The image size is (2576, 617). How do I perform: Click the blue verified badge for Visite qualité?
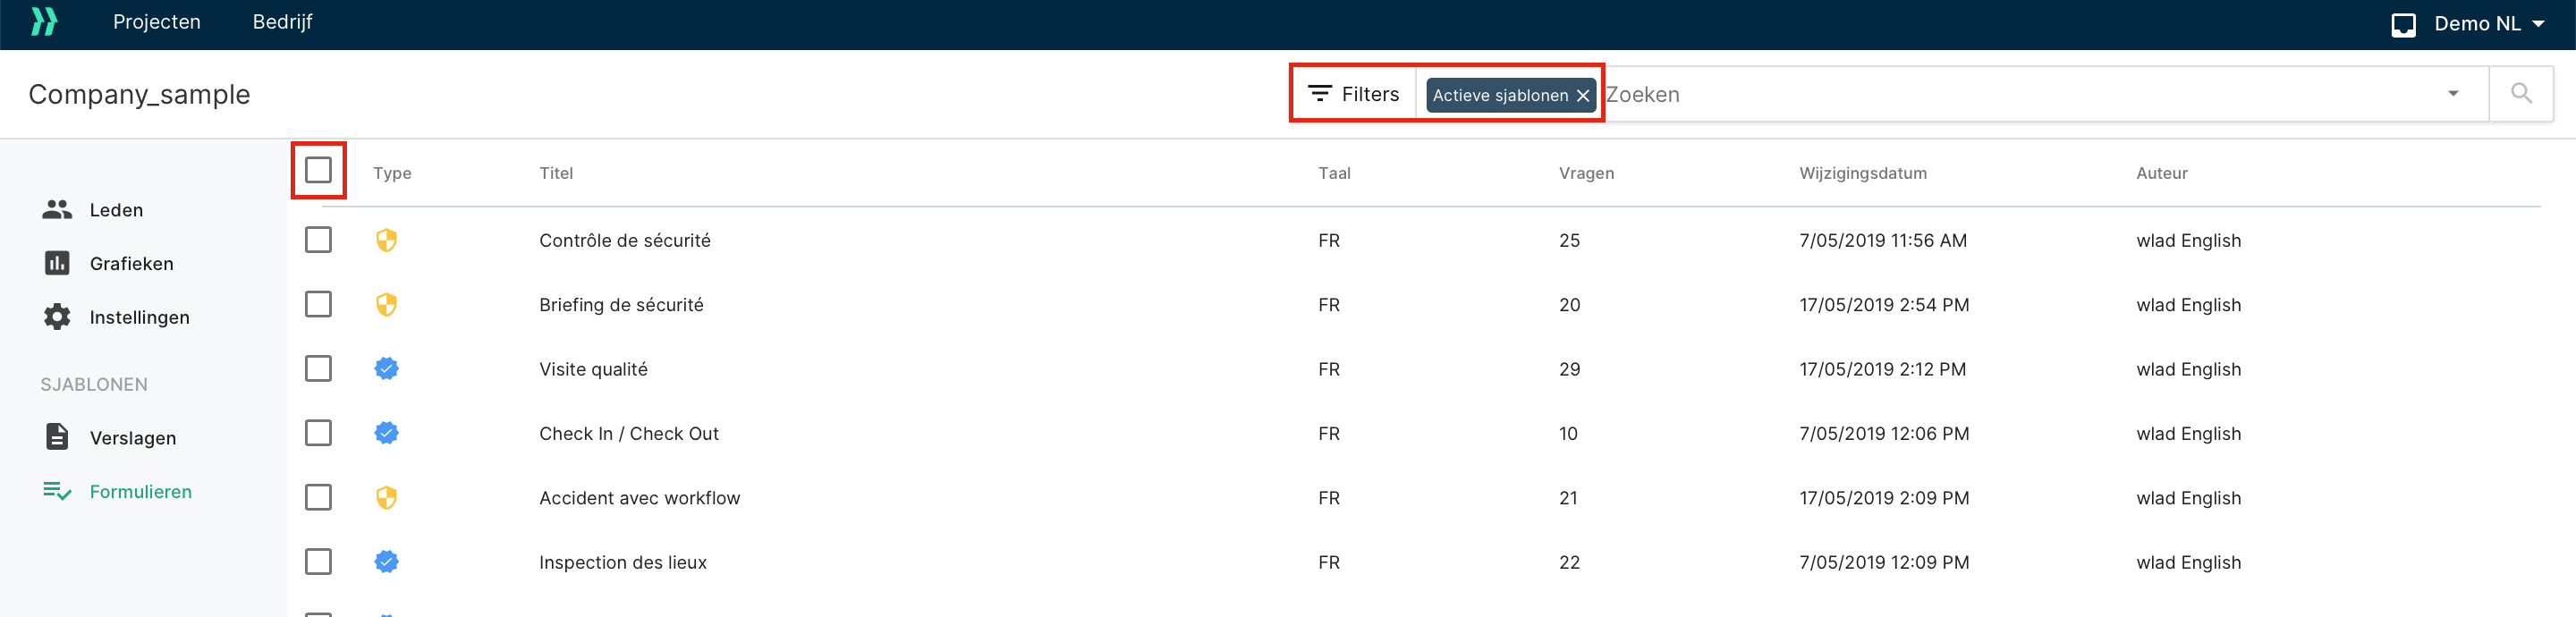pos(386,369)
